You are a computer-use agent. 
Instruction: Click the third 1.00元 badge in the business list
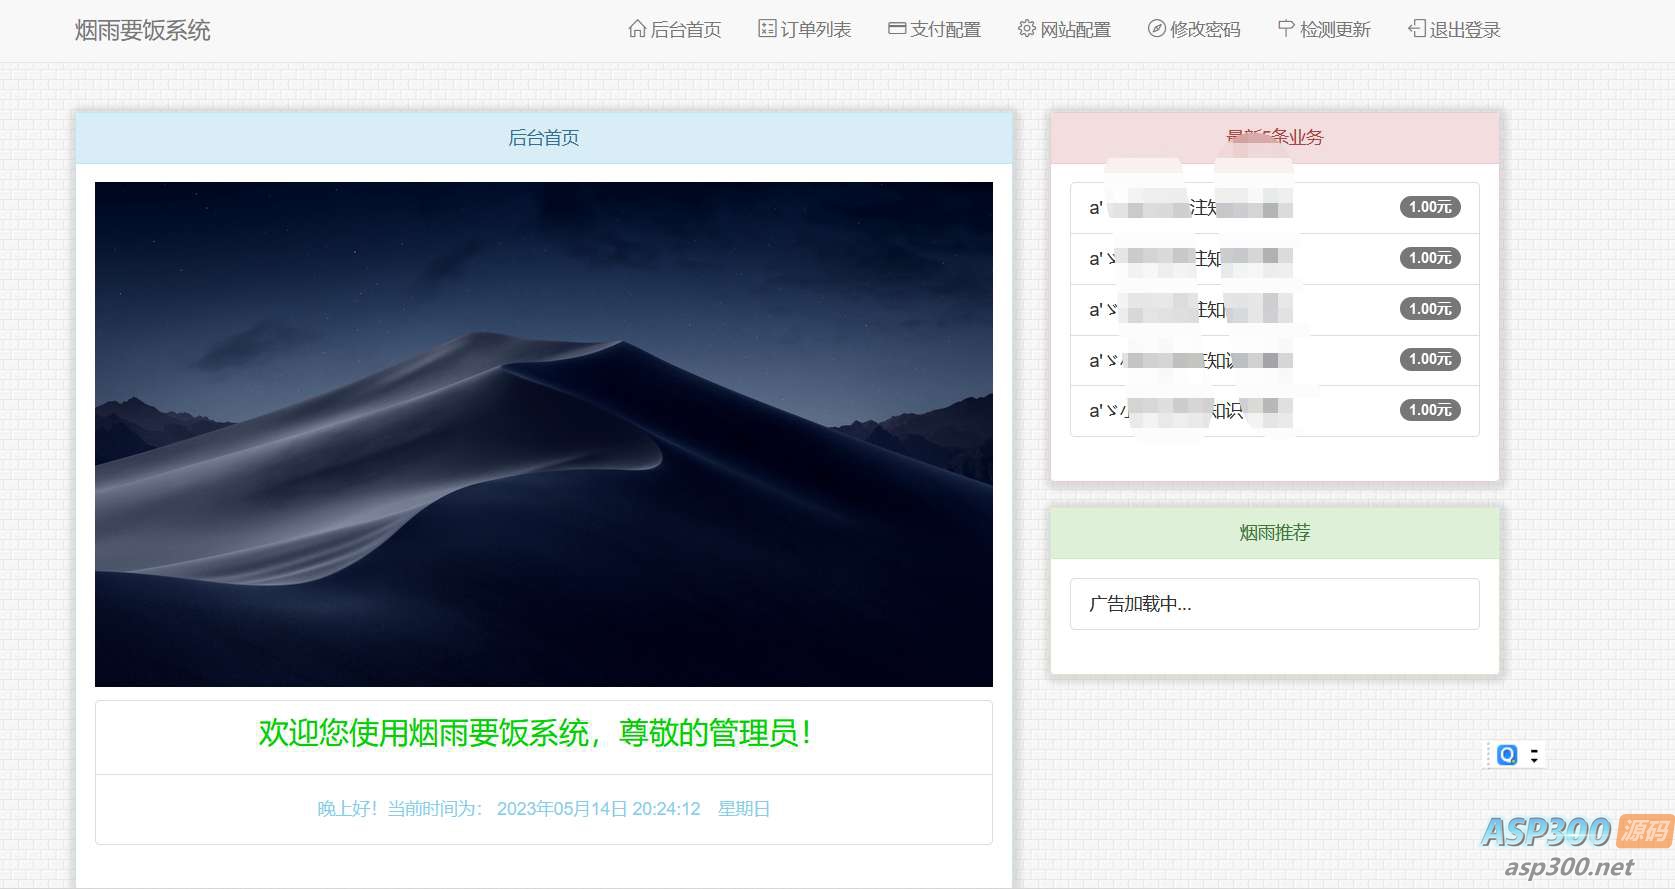click(x=1429, y=309)
